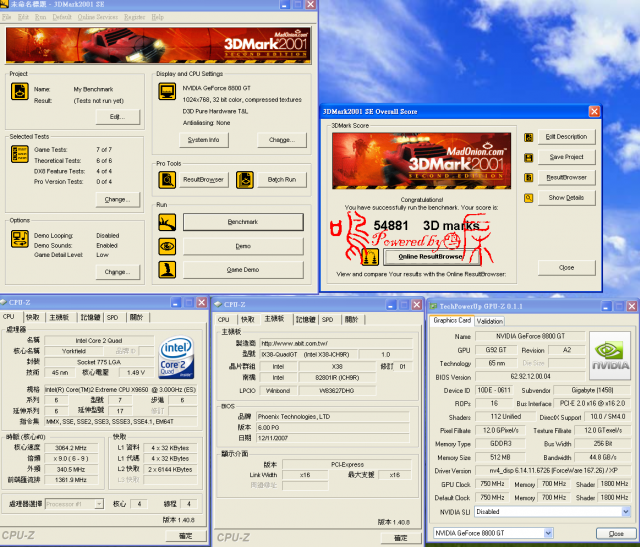Select the CPU tab in middle CPU-Z window

point(224,320)
